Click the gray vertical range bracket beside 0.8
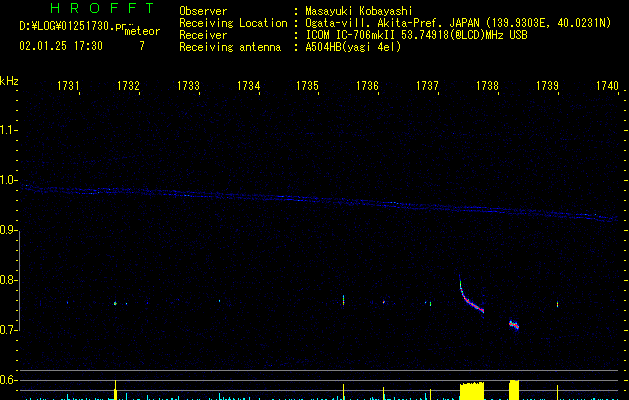This screenshot has height=400, width=629. click(x=19, y=281)
